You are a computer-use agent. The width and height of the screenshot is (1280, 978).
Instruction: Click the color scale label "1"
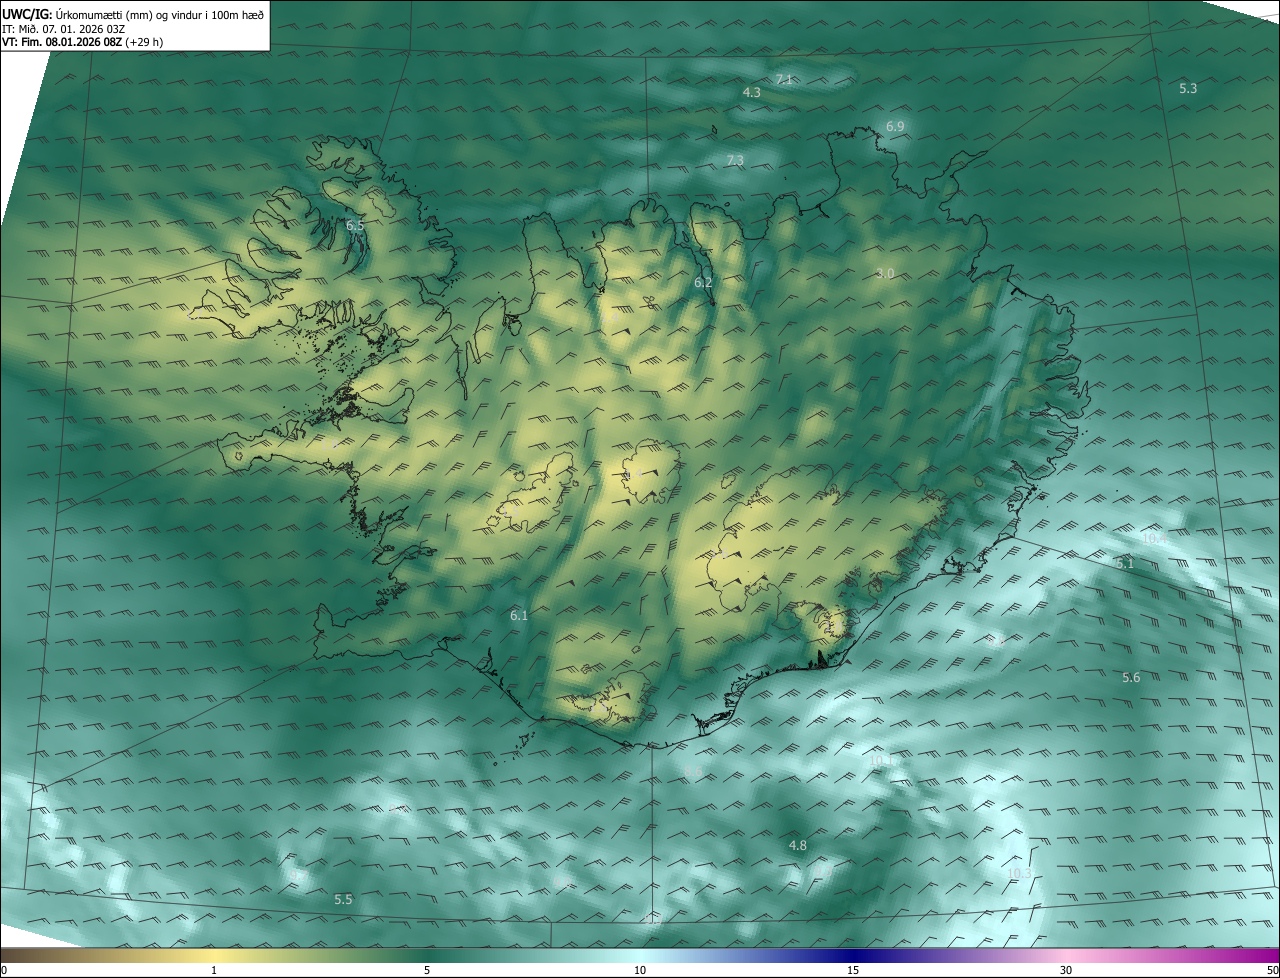[214, 970]
